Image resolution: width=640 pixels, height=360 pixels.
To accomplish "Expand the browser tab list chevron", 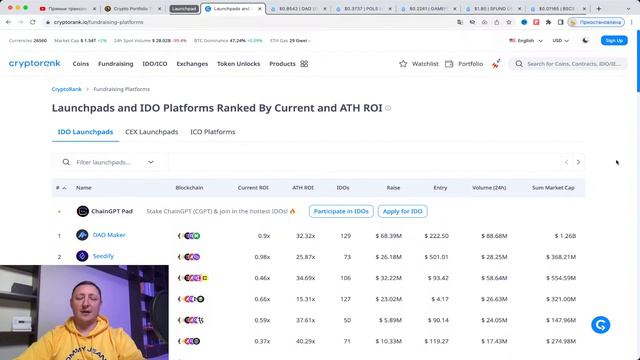I will point(629,9).
